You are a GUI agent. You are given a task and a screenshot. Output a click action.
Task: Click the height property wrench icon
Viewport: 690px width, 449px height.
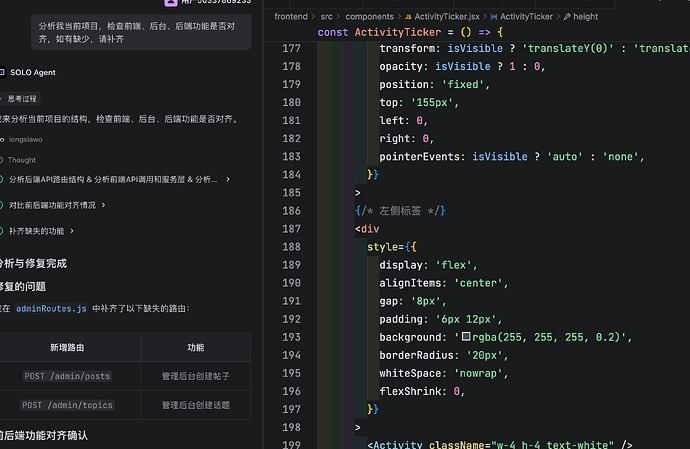pyautogui.click(x=567, y=17)
